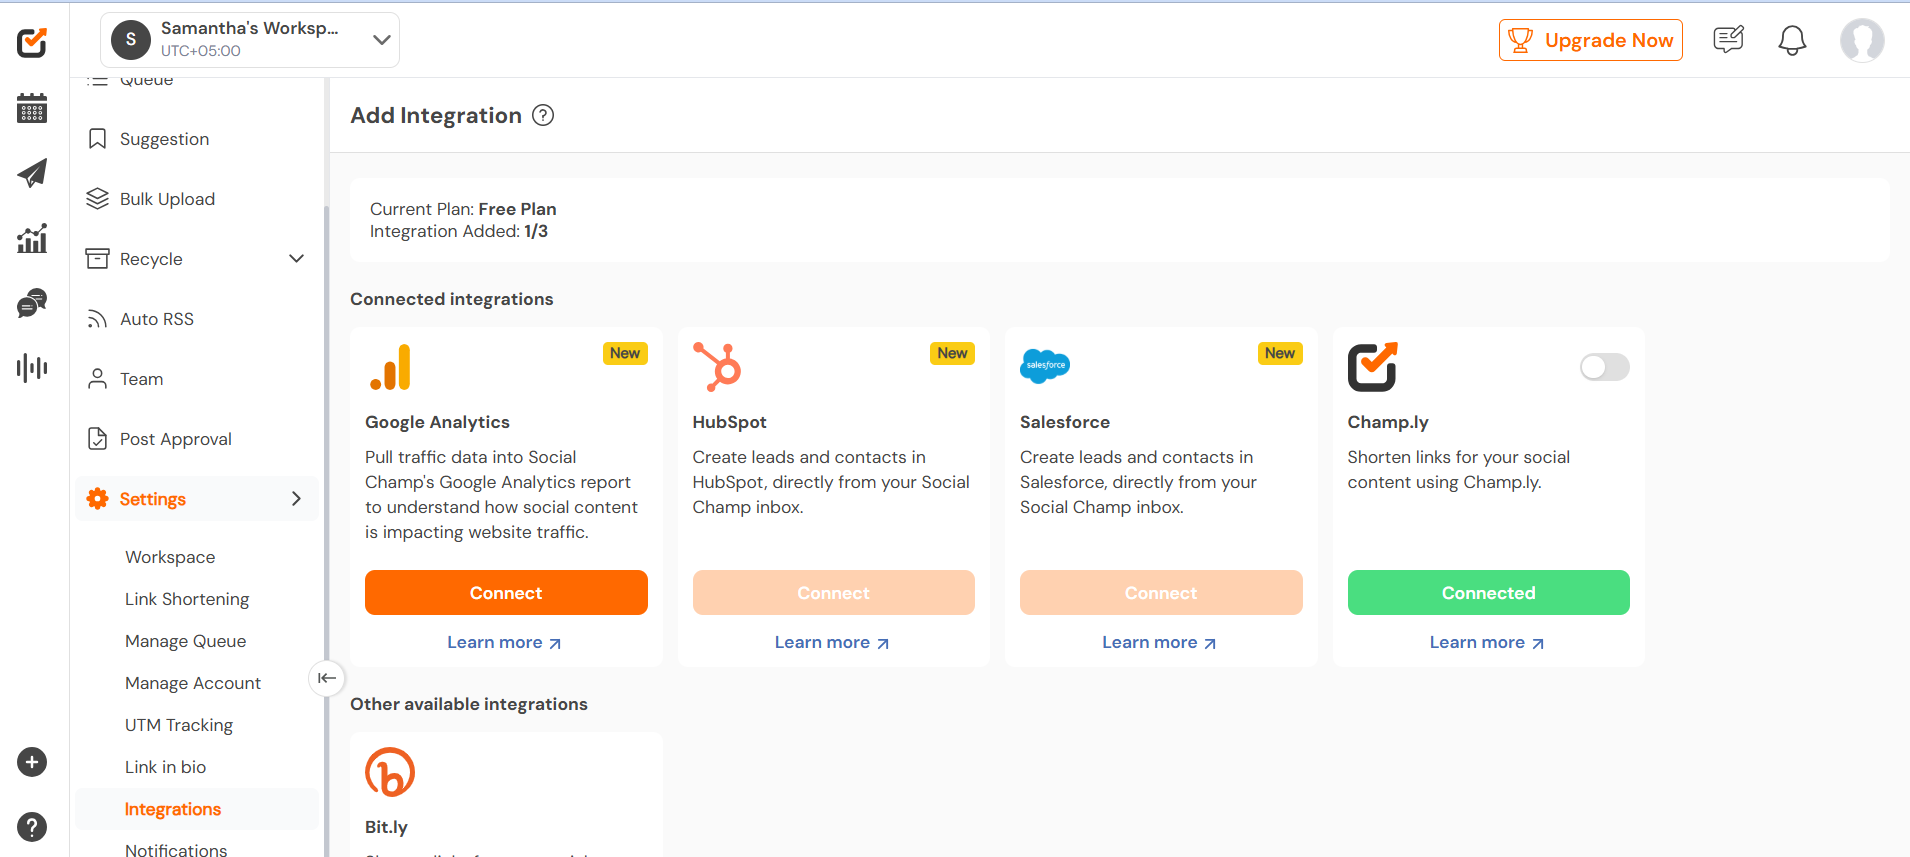
Task: Open the calendar icon in left rail
Action: coord(32,108)
